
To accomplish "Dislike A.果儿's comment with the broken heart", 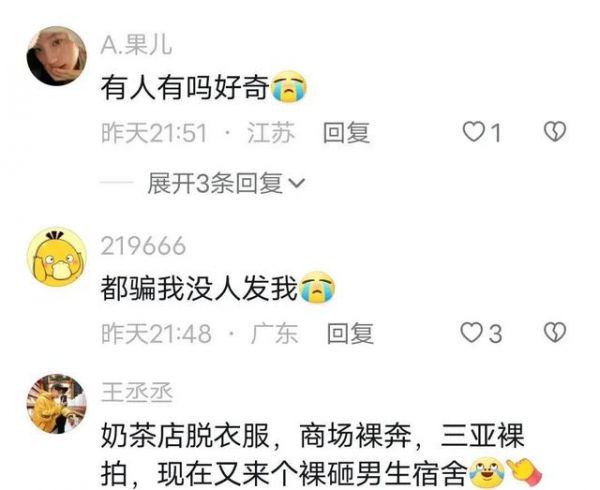I will (x=555, y=132).
